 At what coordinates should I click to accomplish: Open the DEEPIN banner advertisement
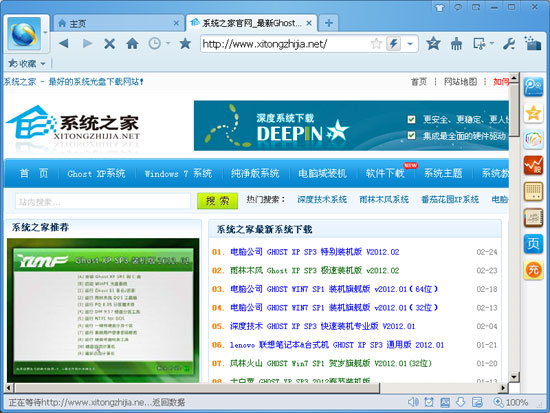tap(351, 126)
